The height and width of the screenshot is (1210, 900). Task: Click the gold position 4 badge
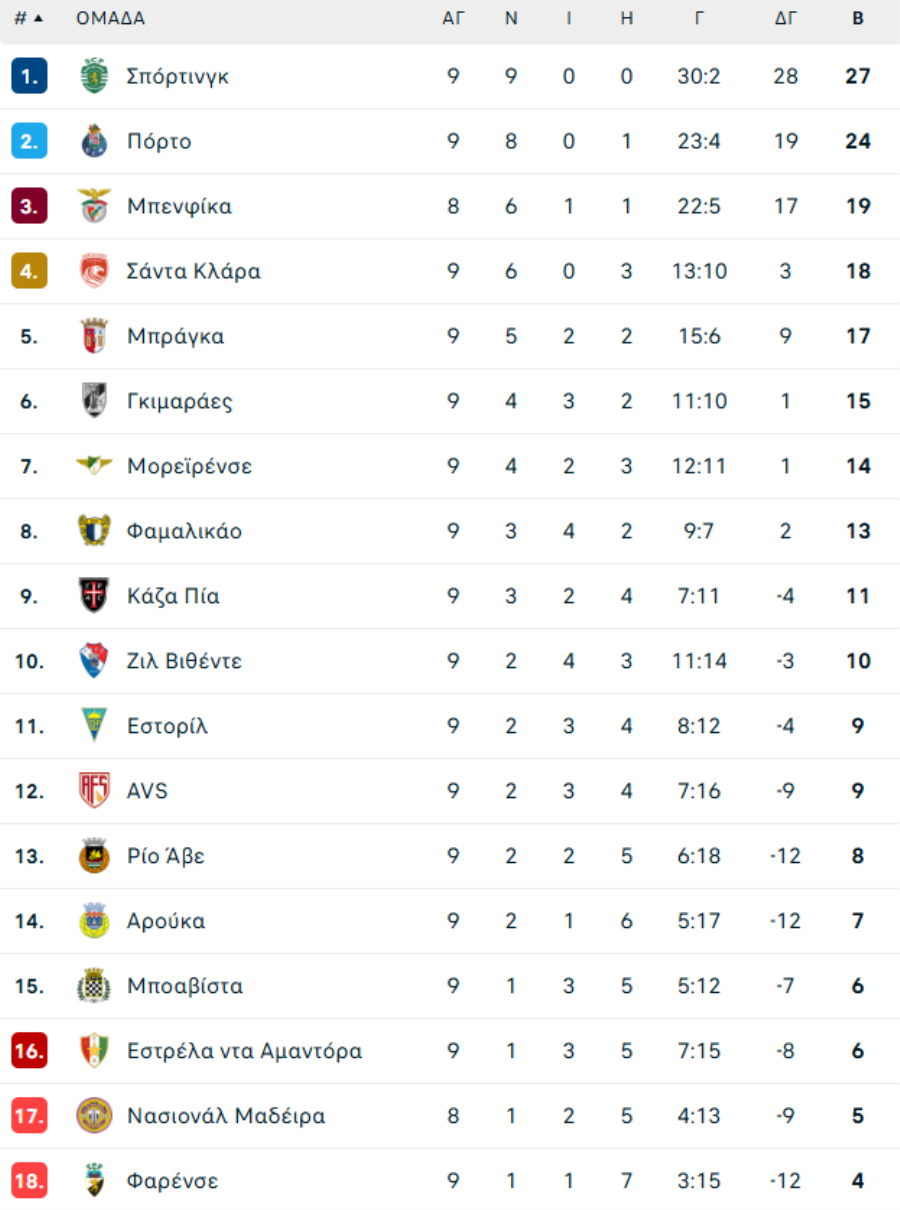pyautogui.click(x=29, y=271)
